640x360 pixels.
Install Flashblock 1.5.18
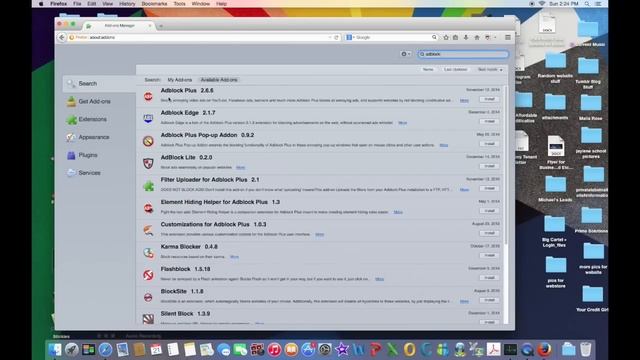click(489, 278)
